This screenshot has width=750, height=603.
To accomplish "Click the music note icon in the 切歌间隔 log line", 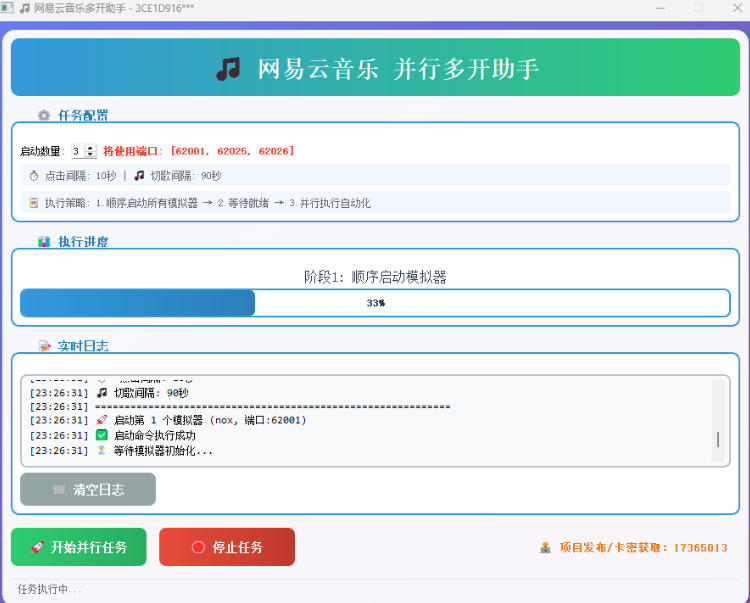I will point(101,393).
